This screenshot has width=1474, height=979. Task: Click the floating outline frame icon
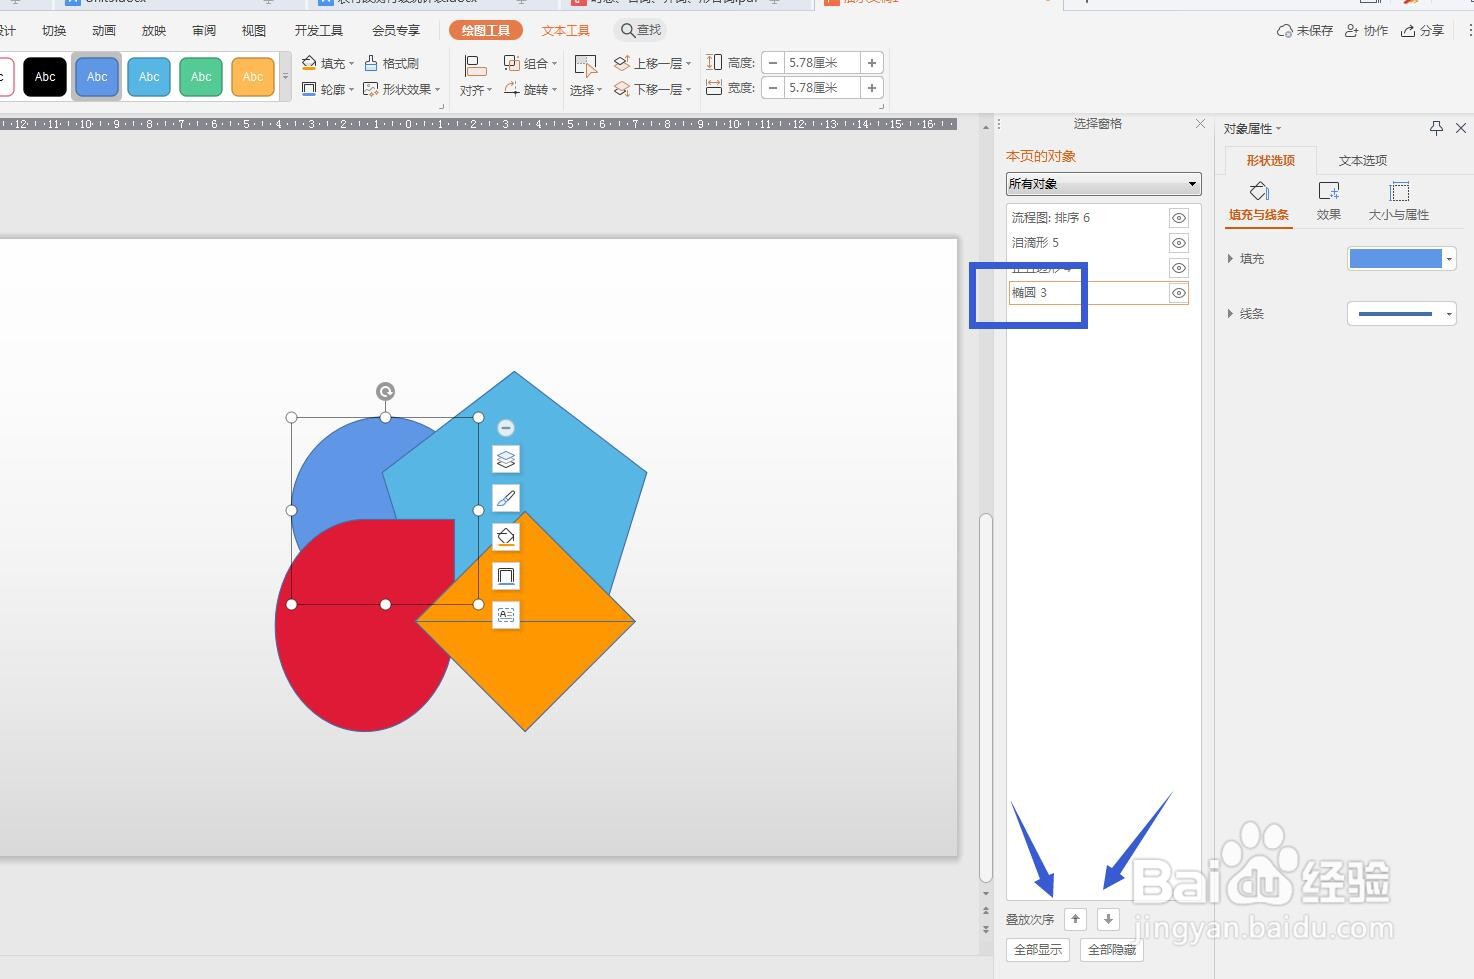pos(506,576)
